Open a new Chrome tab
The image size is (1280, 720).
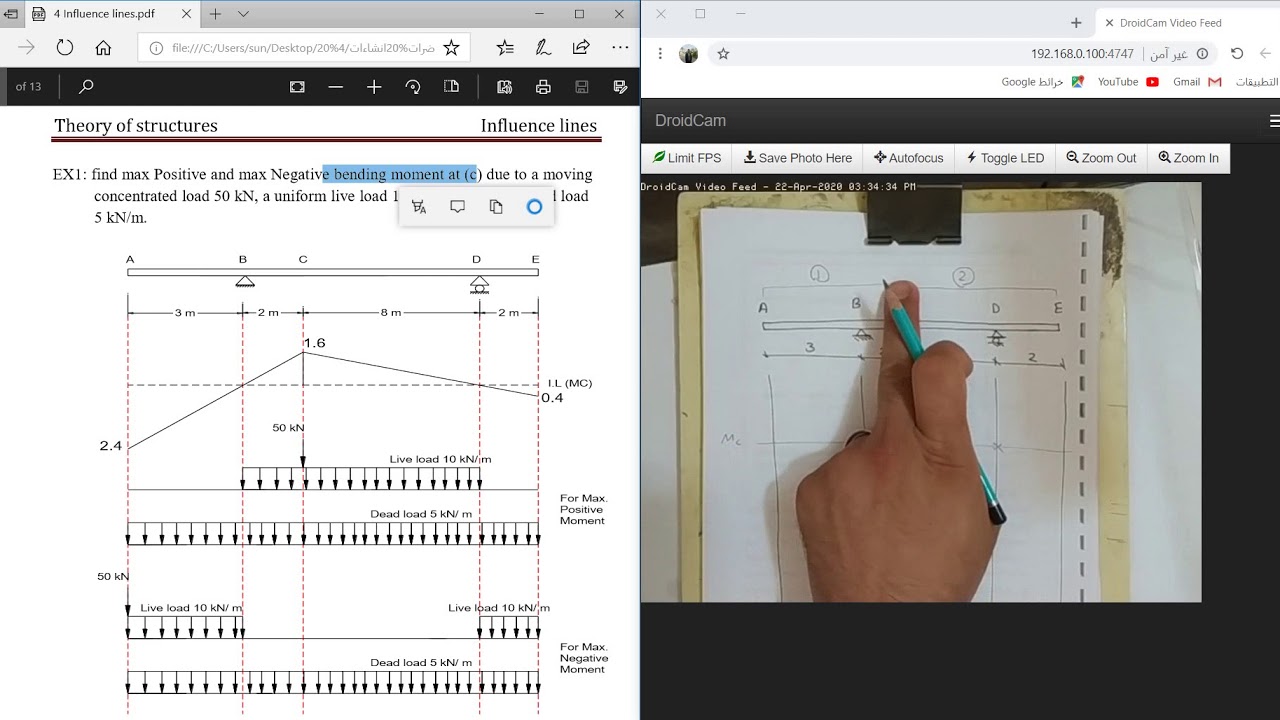pos(1076,22)
